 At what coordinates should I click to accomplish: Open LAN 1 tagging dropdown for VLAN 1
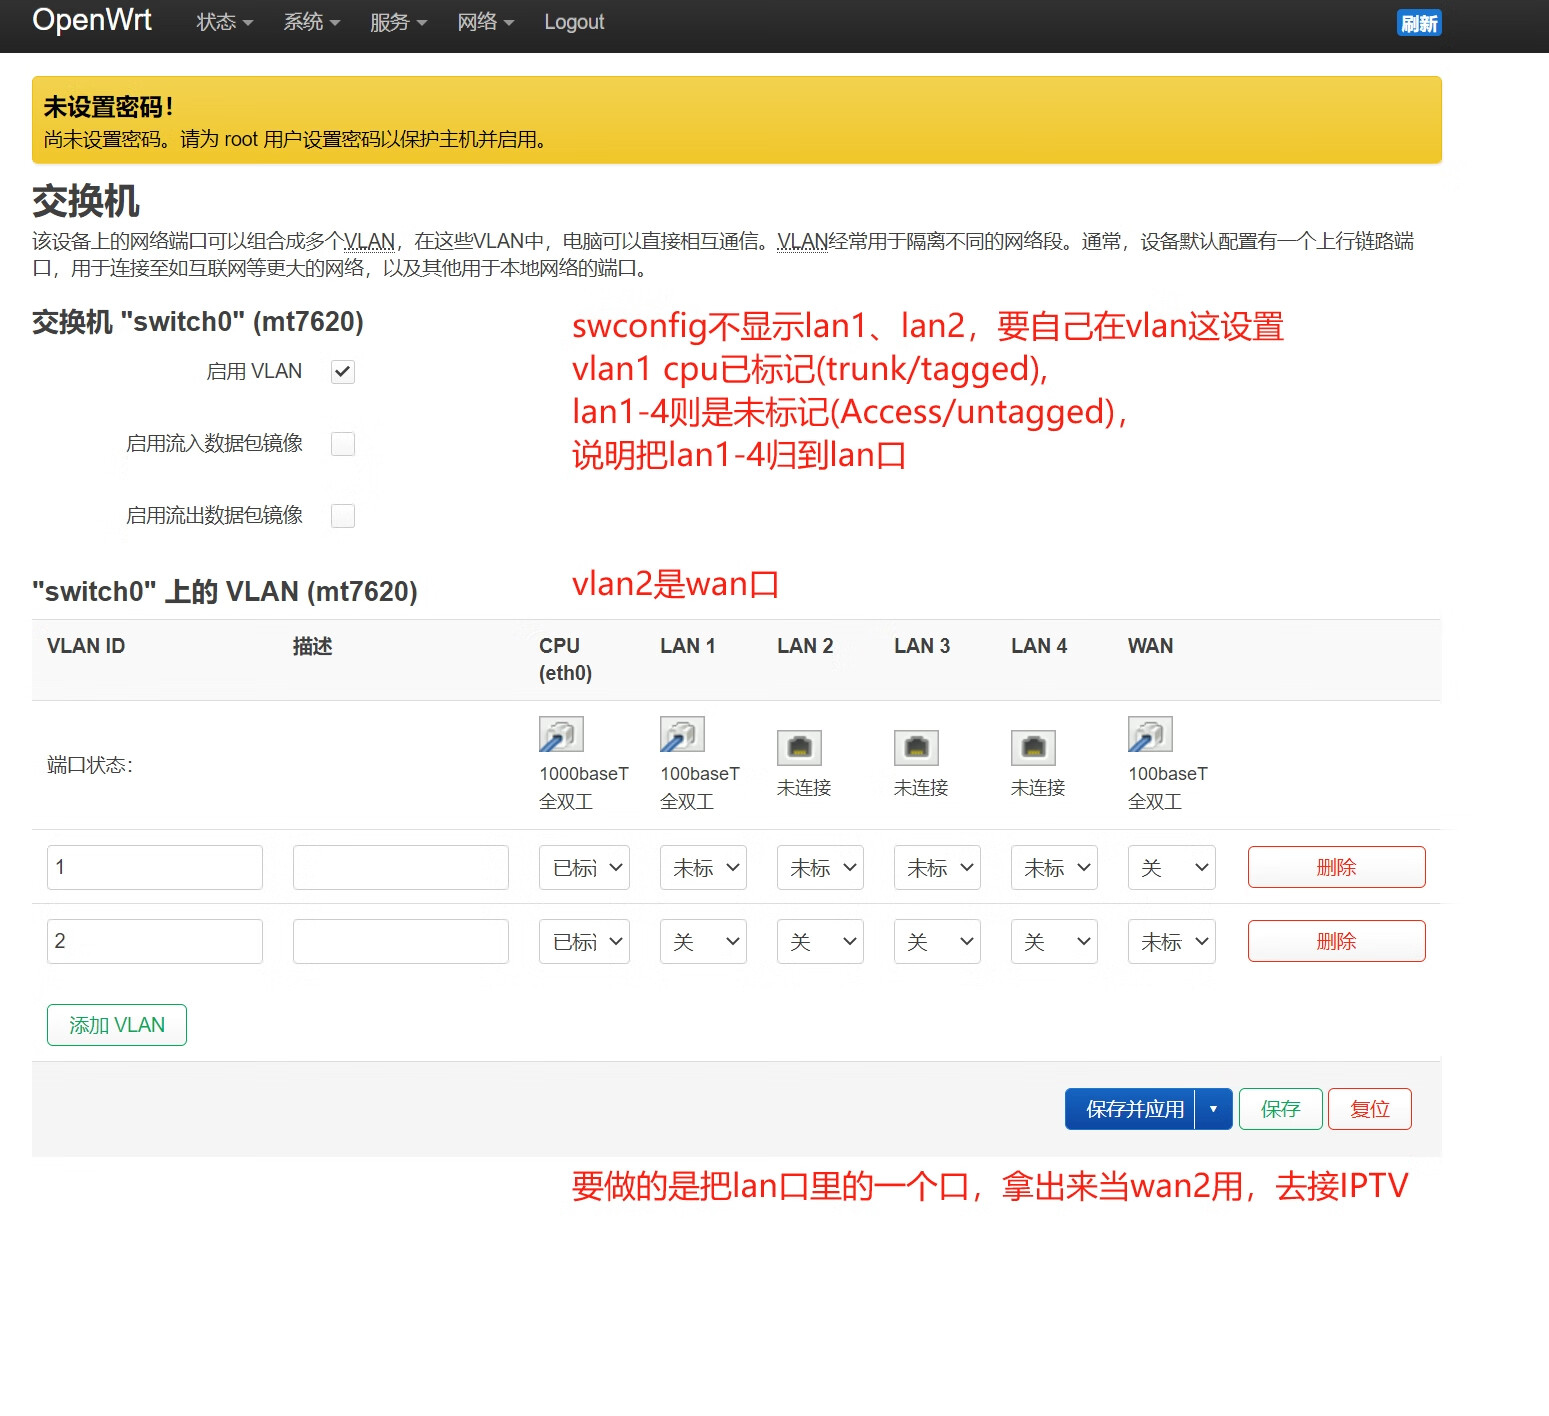pyautogui.click(x=703, y=867)
